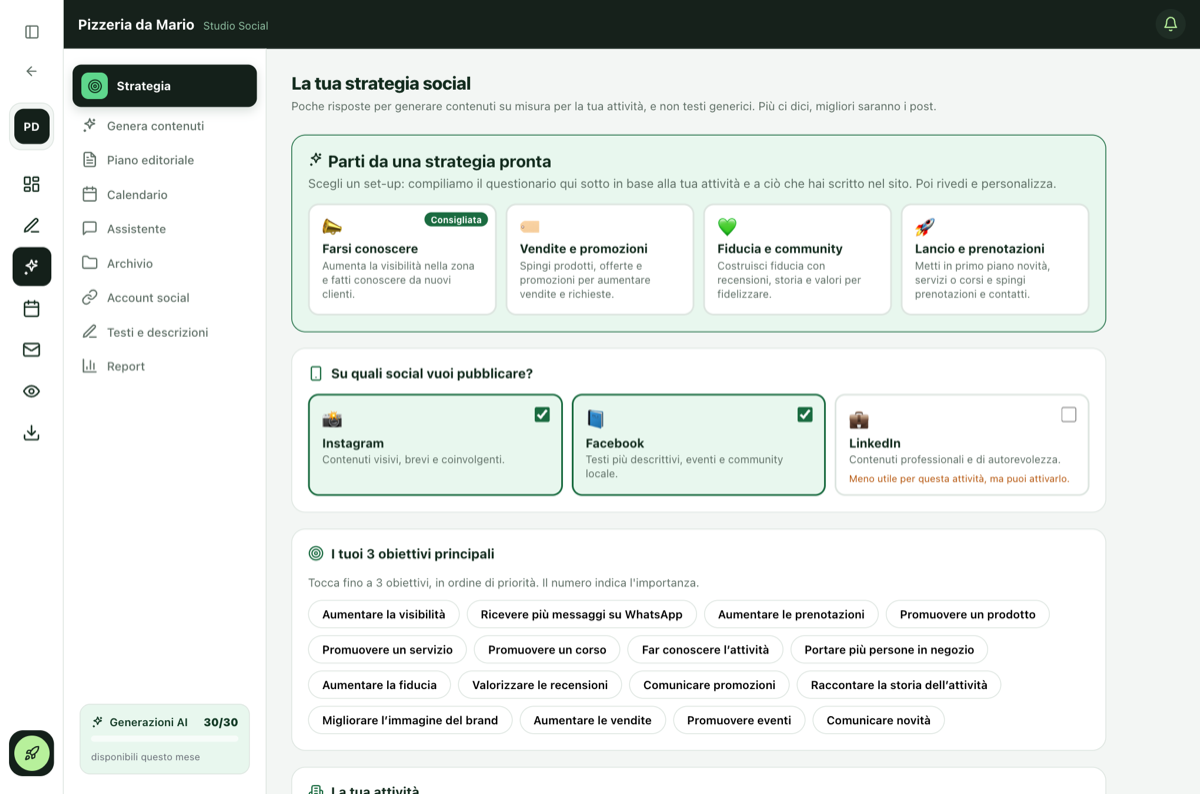Toggle objective Promuovere un corso
The width and height of the screenshot is (1200, 794).
[x=547, y=649]
